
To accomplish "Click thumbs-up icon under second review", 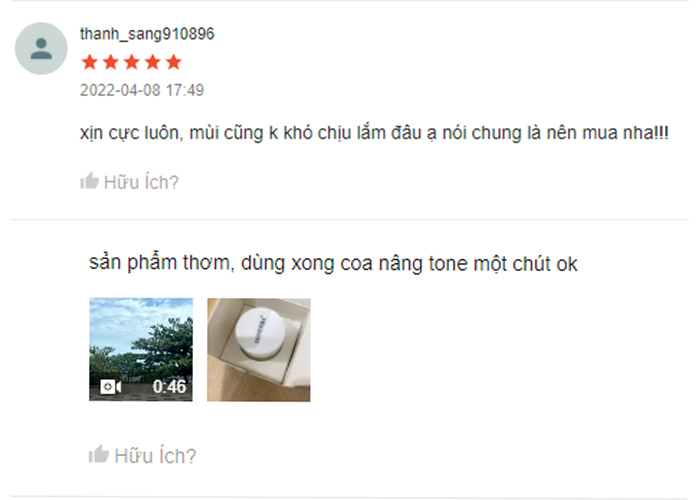I will tap(99, 454).
